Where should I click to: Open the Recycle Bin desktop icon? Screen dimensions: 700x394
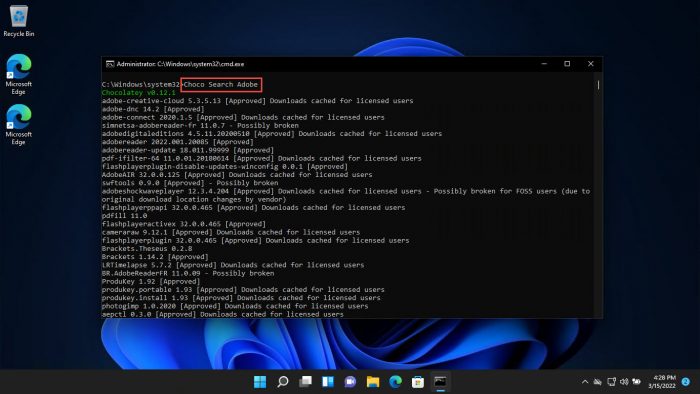click(19, 21)
